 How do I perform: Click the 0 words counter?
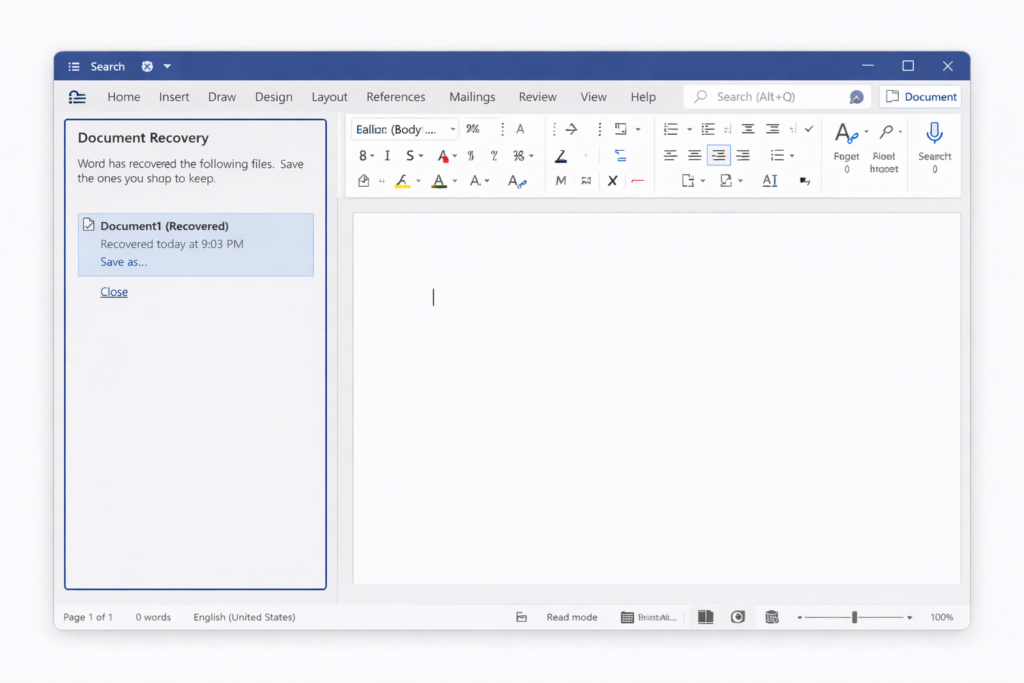tap(153, 617)
